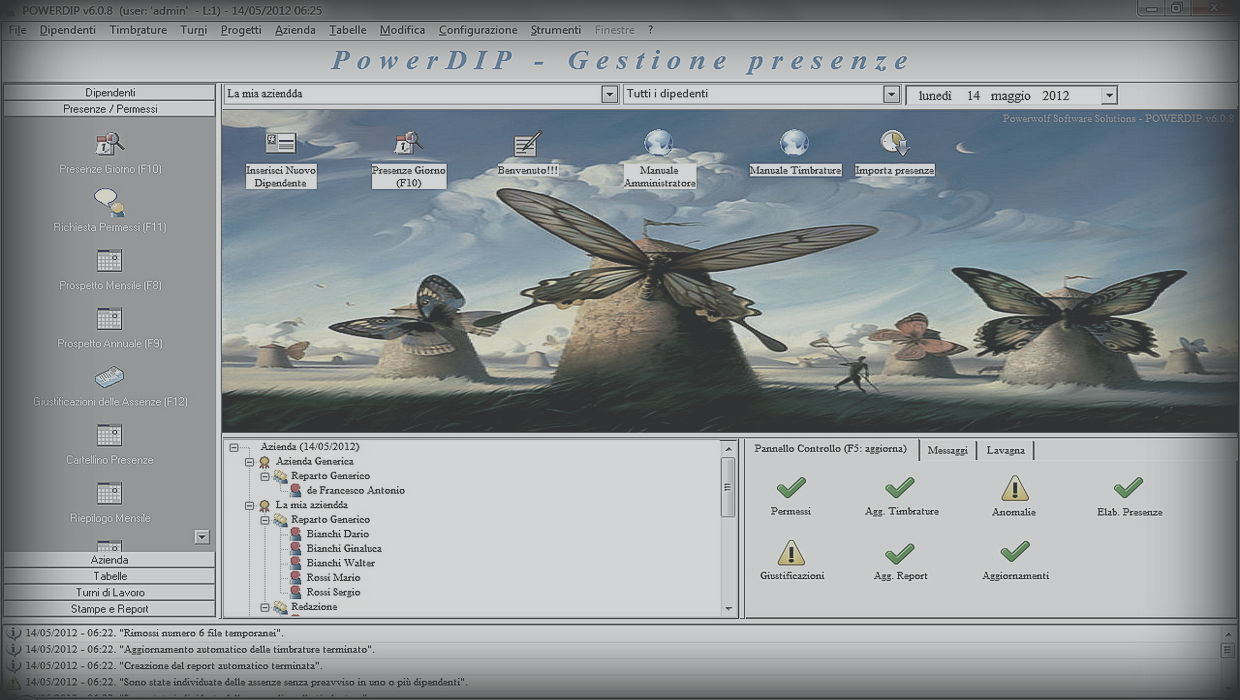Click log entry 'Creazione del report automatico terminata'
1240x700 pixels.
click(x=173, y=665)
